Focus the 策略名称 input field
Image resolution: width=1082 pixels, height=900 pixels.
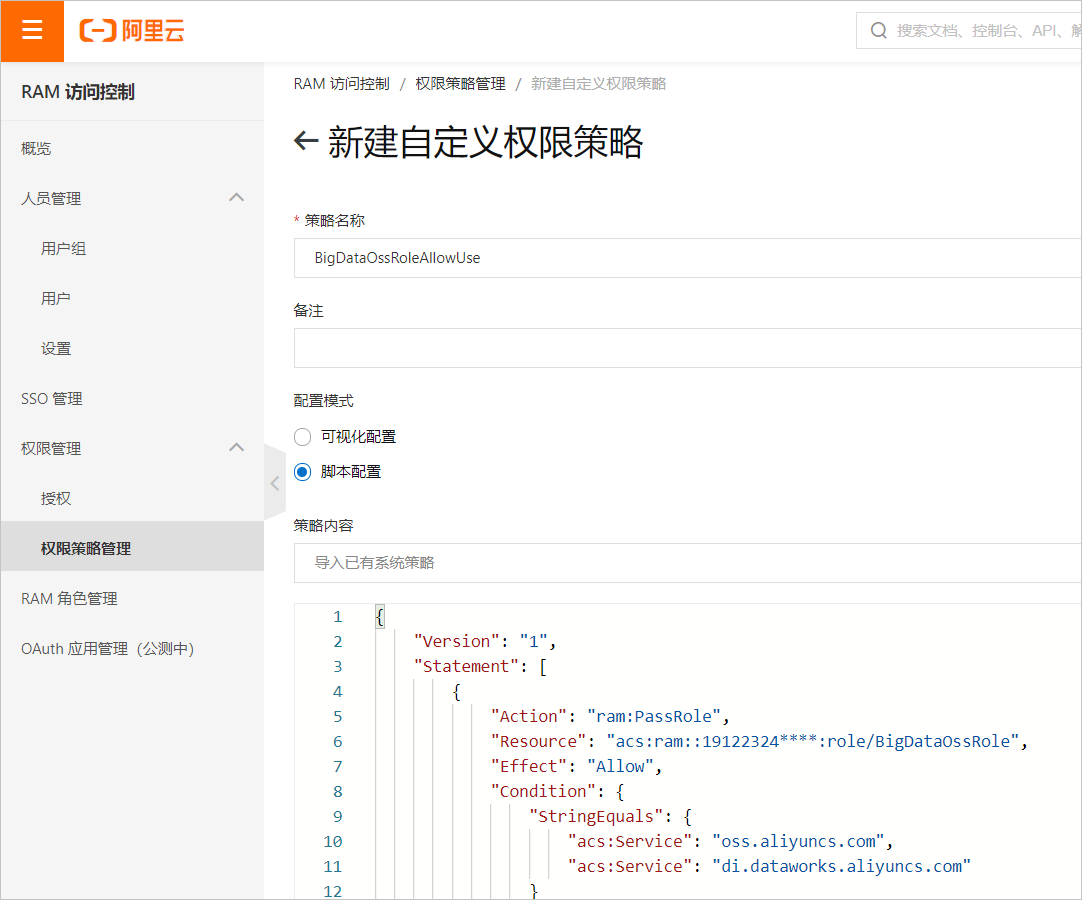(687, 257)
